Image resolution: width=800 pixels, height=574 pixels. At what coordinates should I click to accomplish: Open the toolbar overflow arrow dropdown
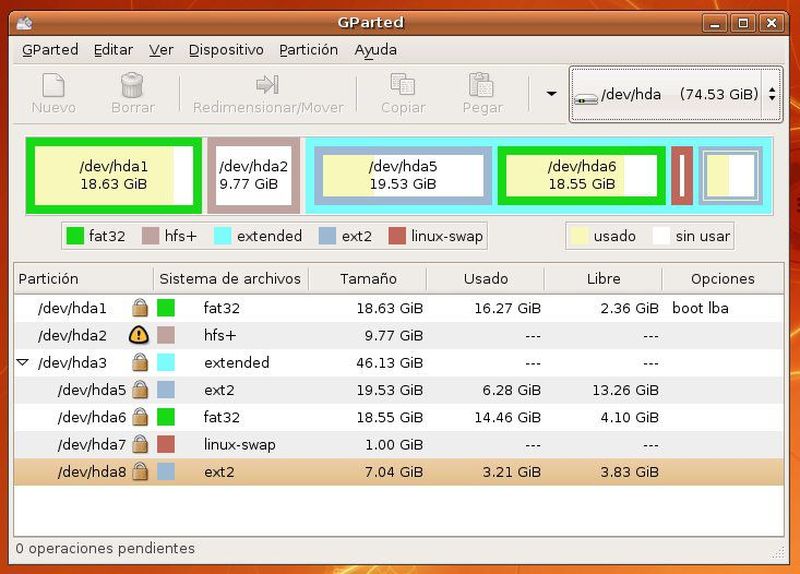coord(550,94)
